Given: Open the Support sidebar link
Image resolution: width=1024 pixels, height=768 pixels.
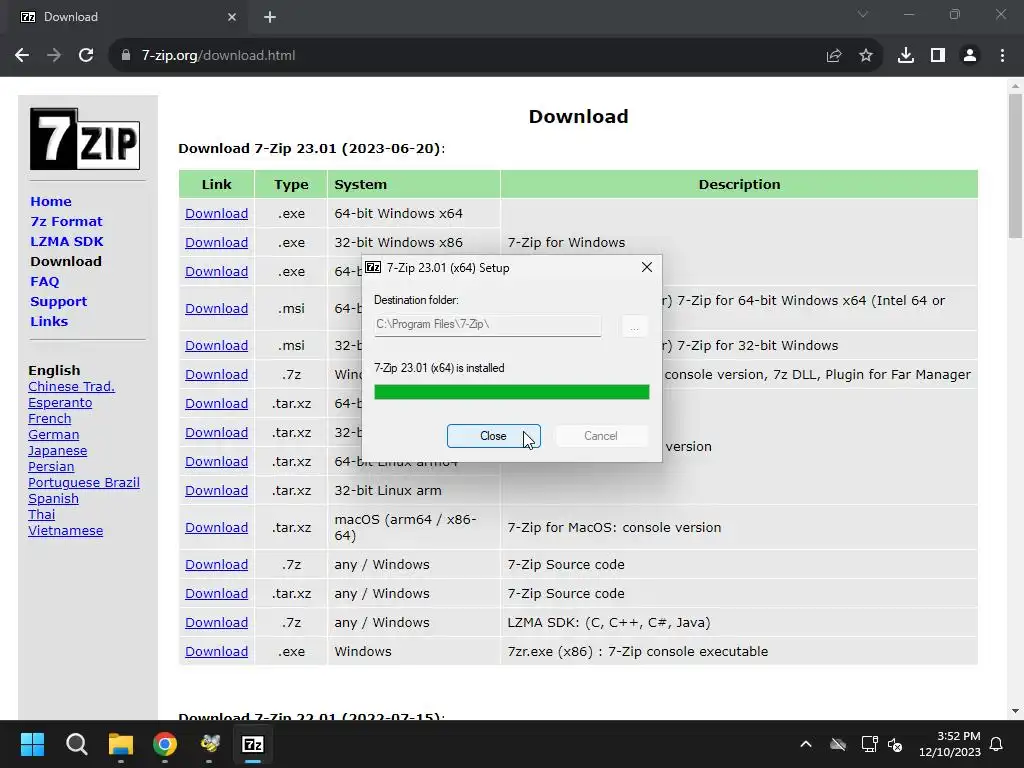Looking at the screenshot, I should click(58, 302).
